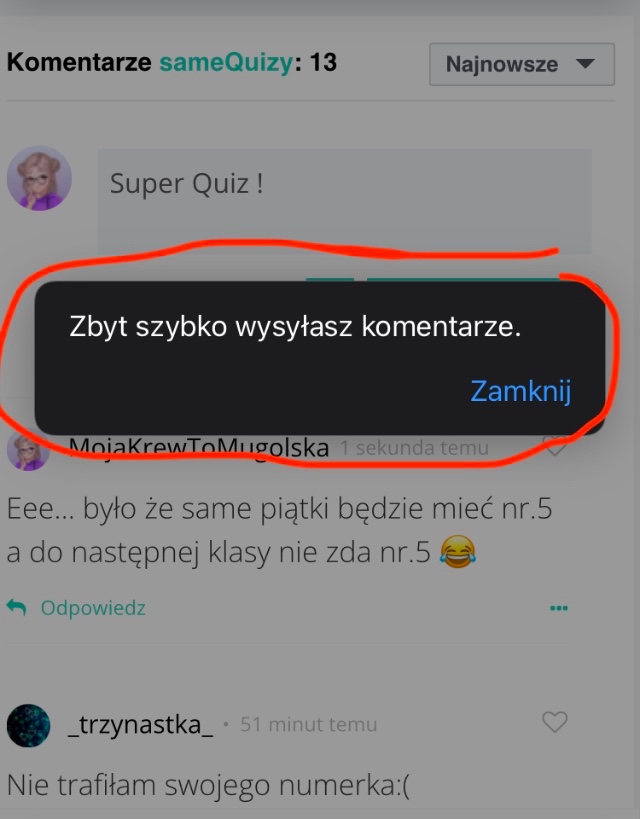
Task: Close the alert with Zamknij
Action: point(520,391)
